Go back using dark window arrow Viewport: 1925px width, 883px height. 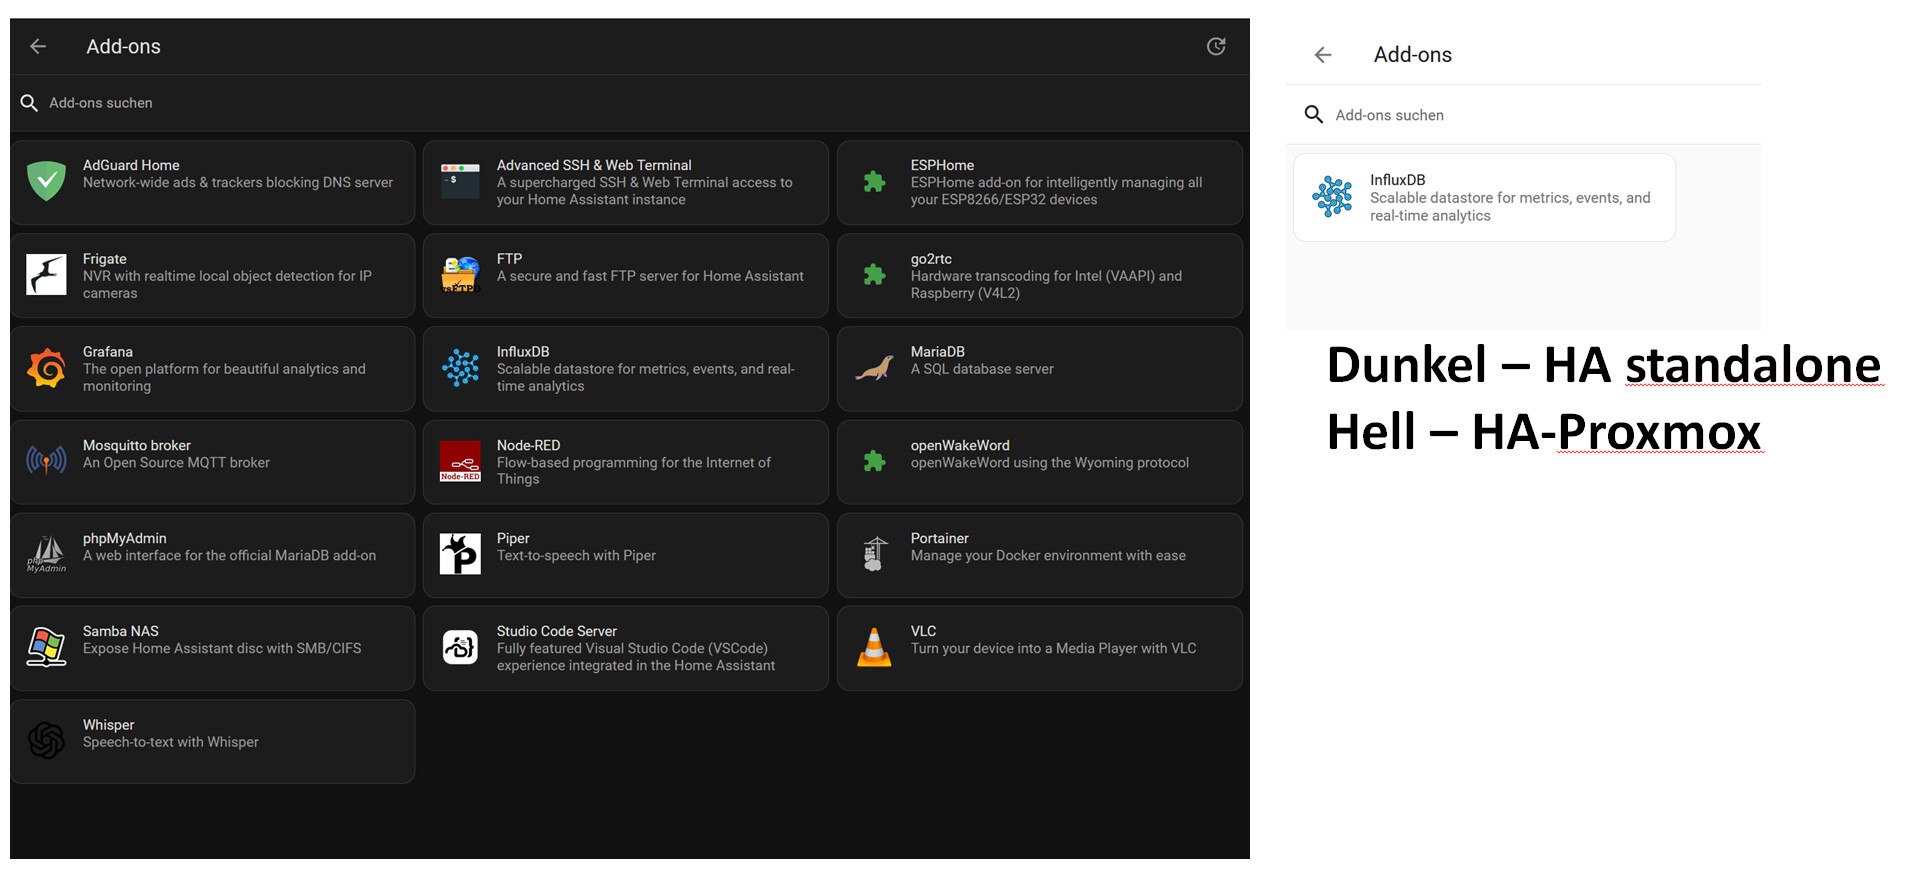pos(38,46)
